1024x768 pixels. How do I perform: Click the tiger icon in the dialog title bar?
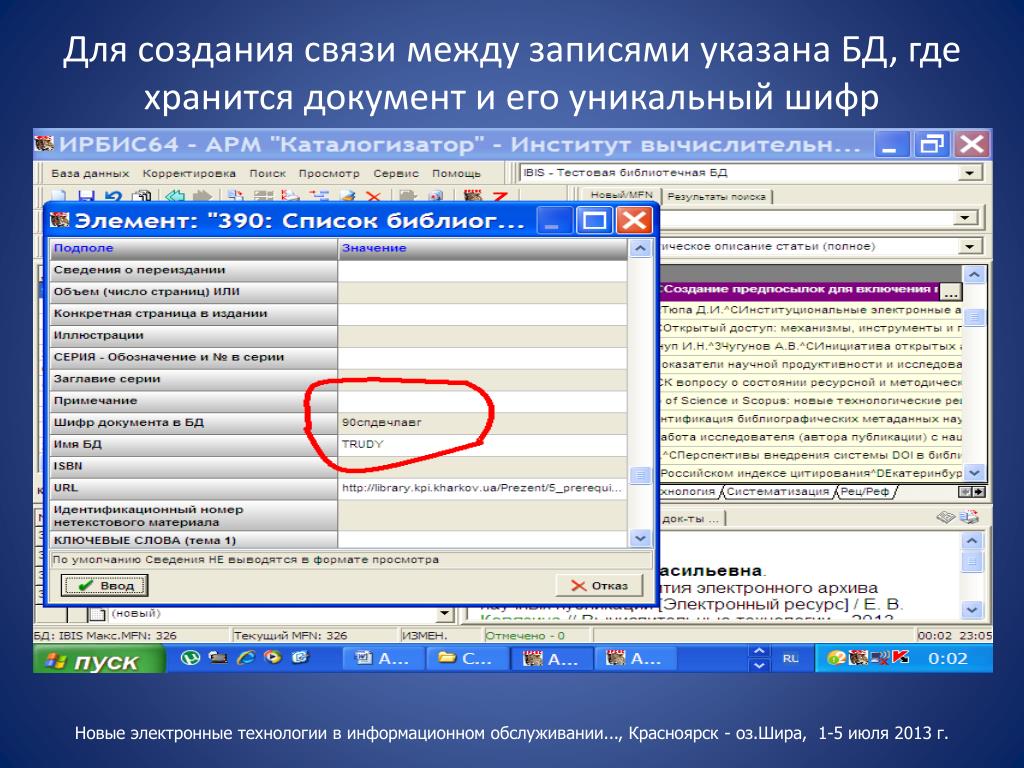[x=59, y=220]
